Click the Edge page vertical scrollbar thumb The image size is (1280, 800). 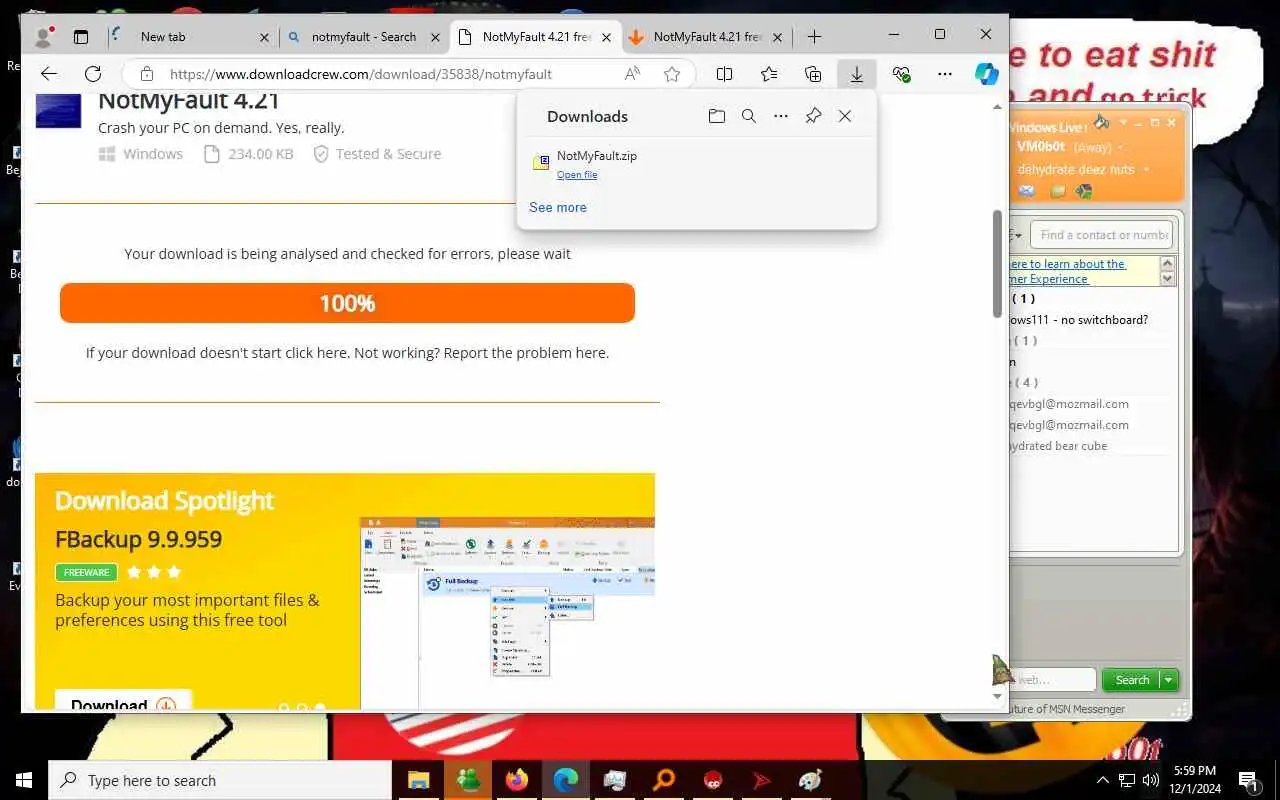(997, 264)
